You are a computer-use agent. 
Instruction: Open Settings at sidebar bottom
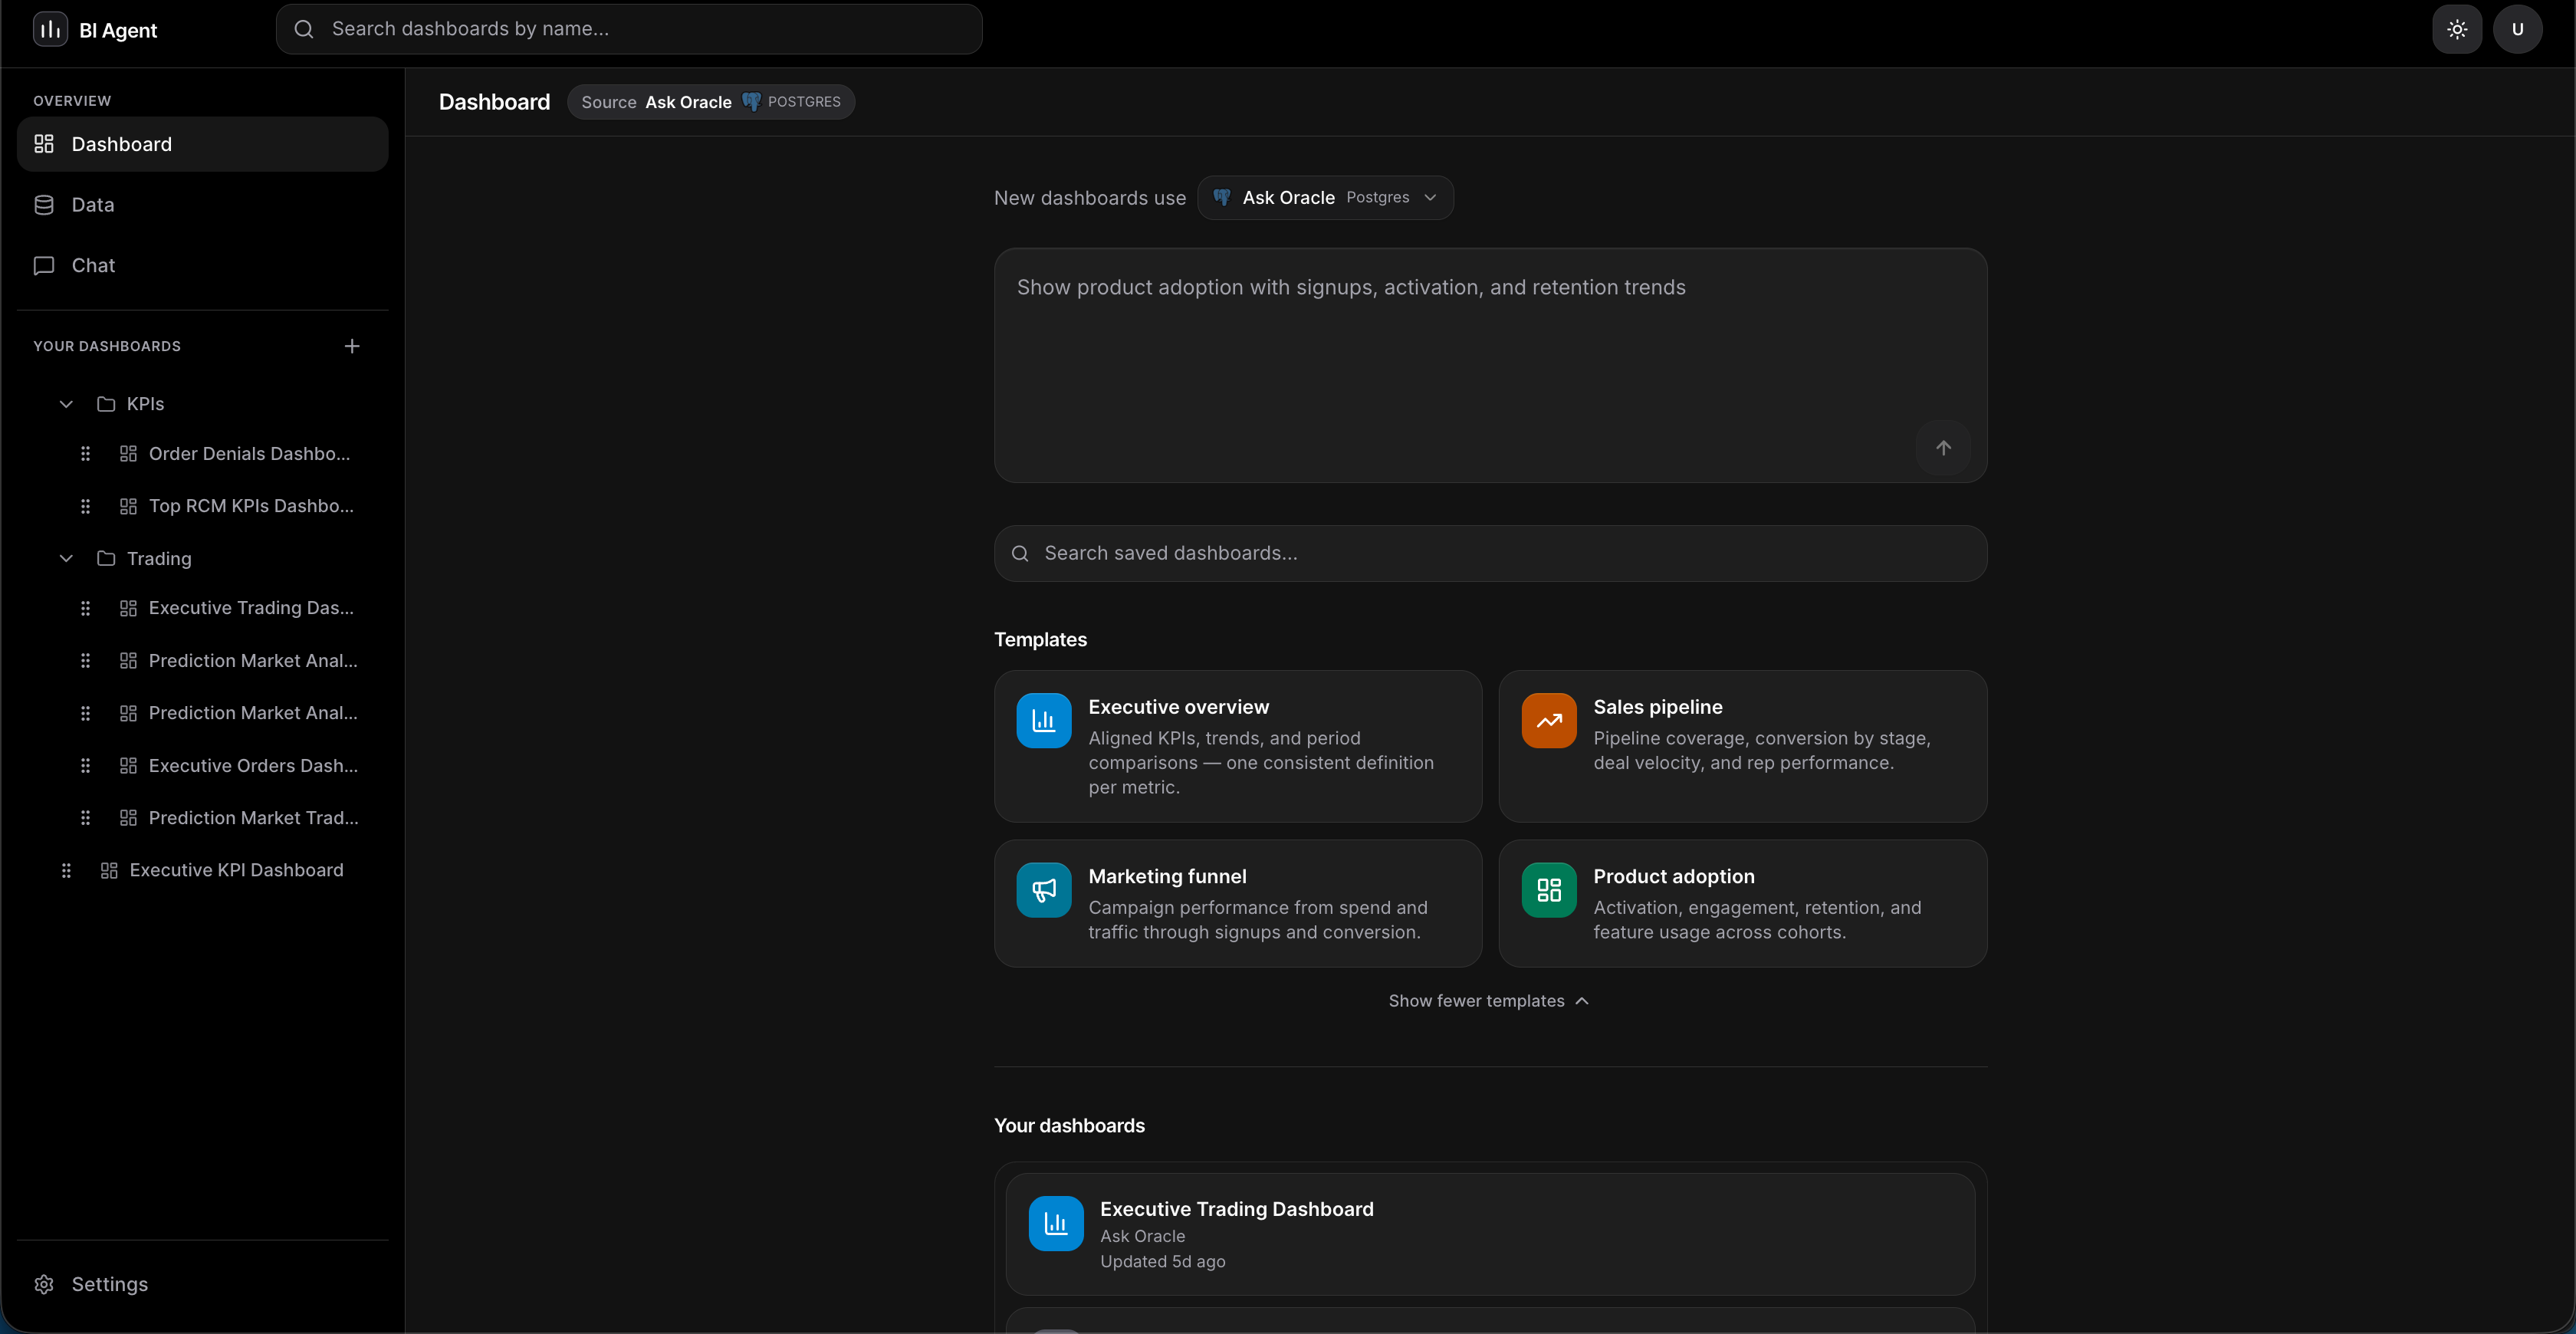pos(203,1284)
